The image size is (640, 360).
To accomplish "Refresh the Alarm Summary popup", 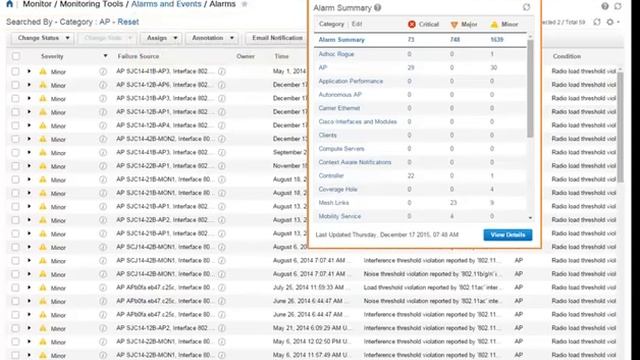I will point(527,7).
